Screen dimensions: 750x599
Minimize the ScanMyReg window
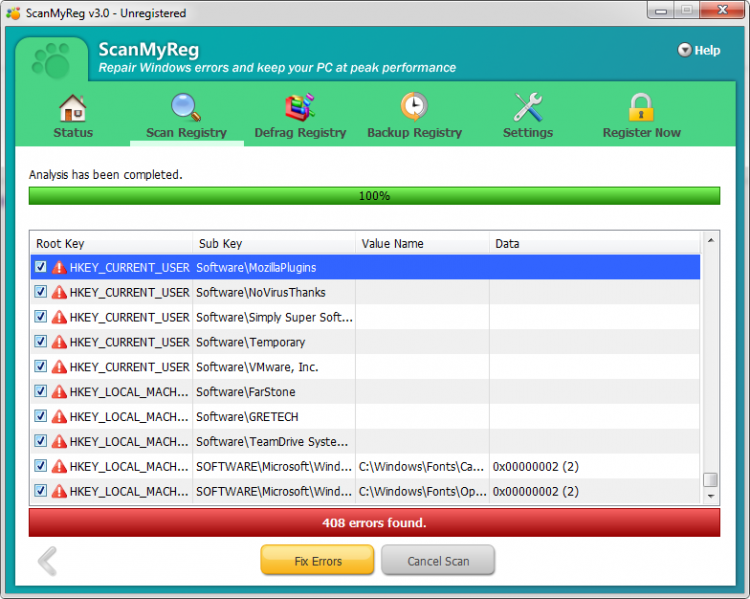[x=661, y=11]
